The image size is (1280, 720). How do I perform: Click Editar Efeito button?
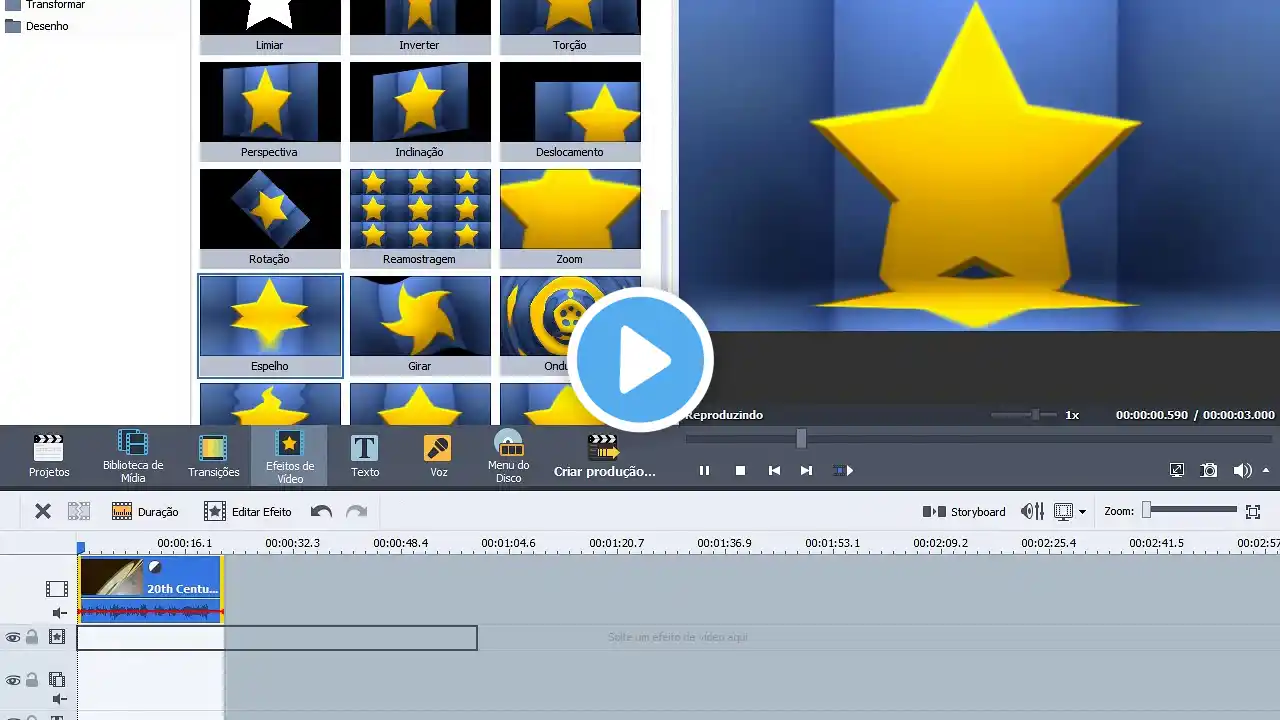click(x=248, y=511)
